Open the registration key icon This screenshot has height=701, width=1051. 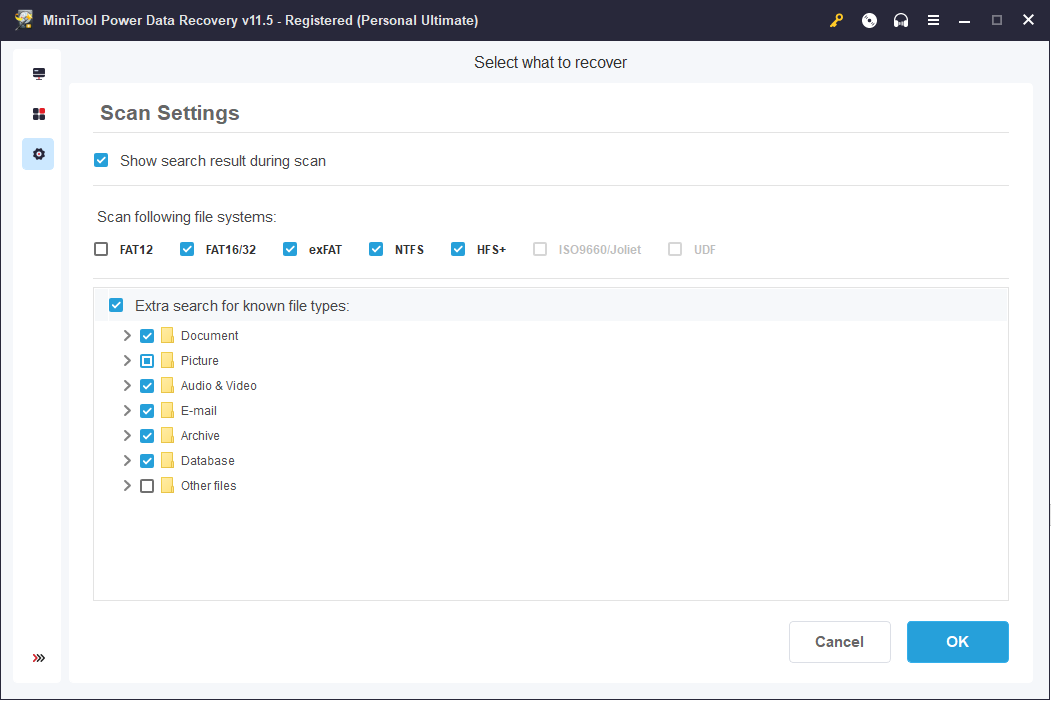coord(836,21)
